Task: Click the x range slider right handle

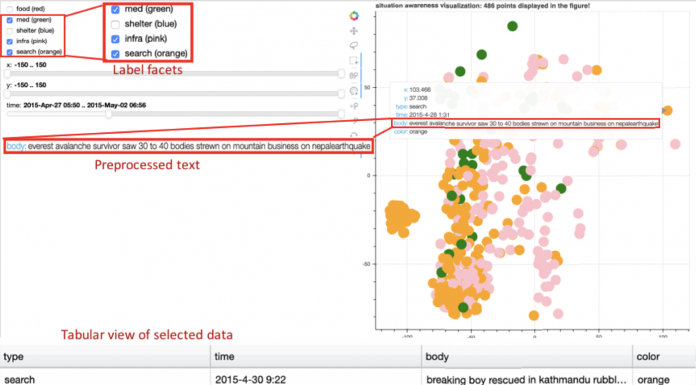Action: coord(341,74)
